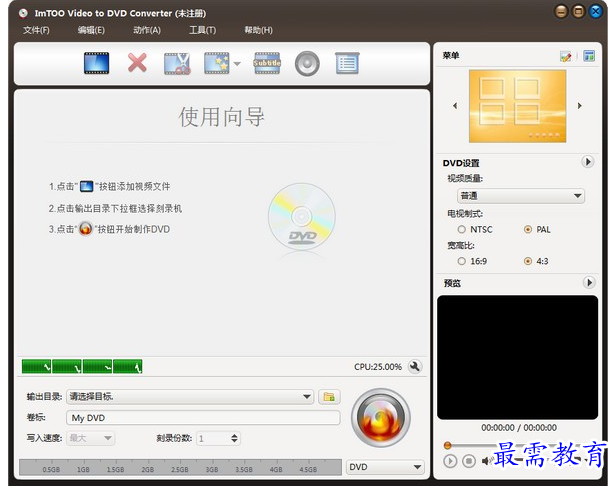Viewport: 615px width, 486px height.
Task: Click the disc capacity gauge bar
Action: [180, 467]
